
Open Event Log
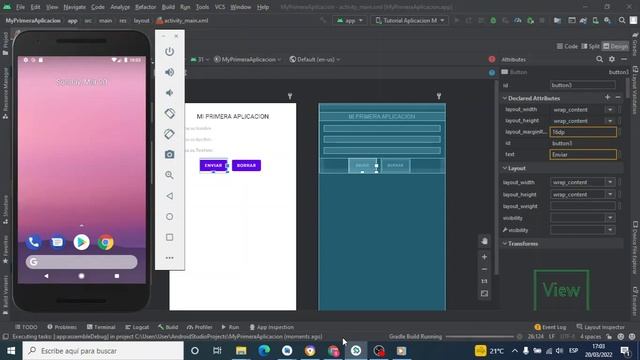(550, 327)
